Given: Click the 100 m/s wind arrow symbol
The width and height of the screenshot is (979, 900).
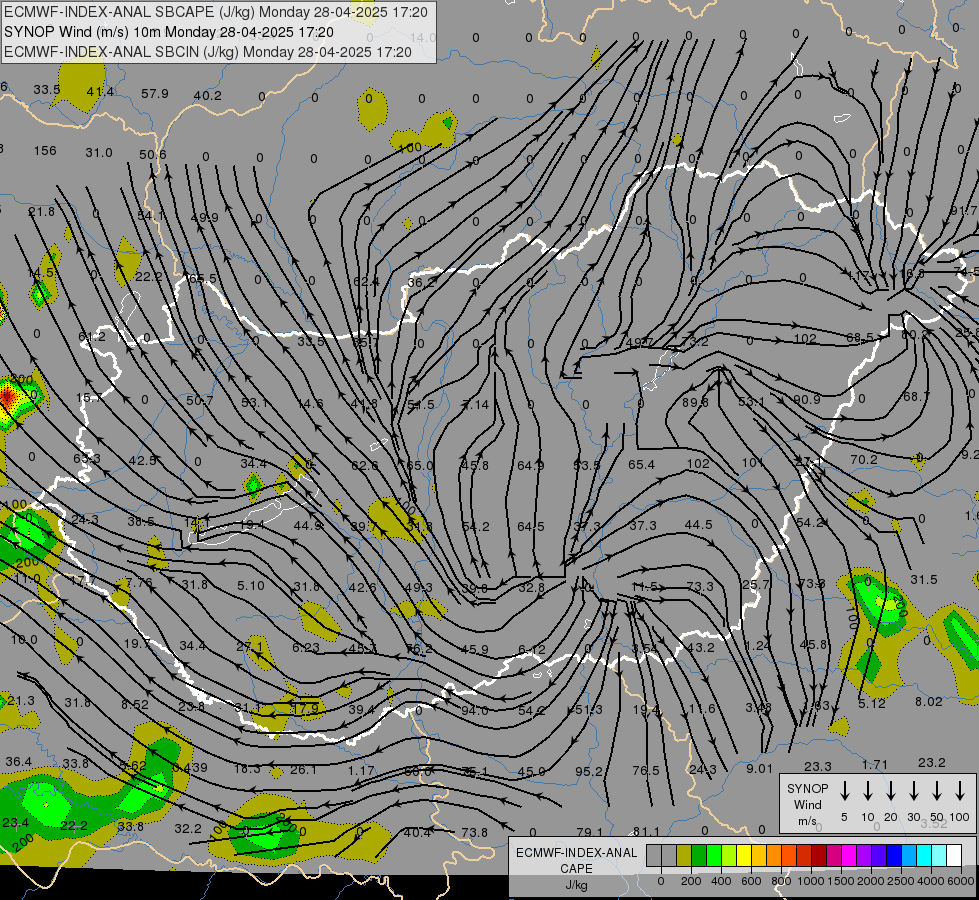Looking at the screenshot, I should pyautogui.click(x=960, y=791).
